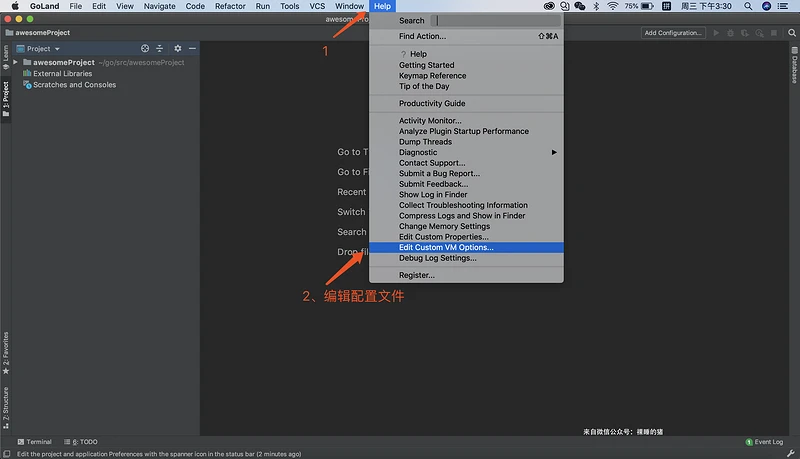Open the Refactor menu
The height and width of the screenshot is (459, 800).
230,6
